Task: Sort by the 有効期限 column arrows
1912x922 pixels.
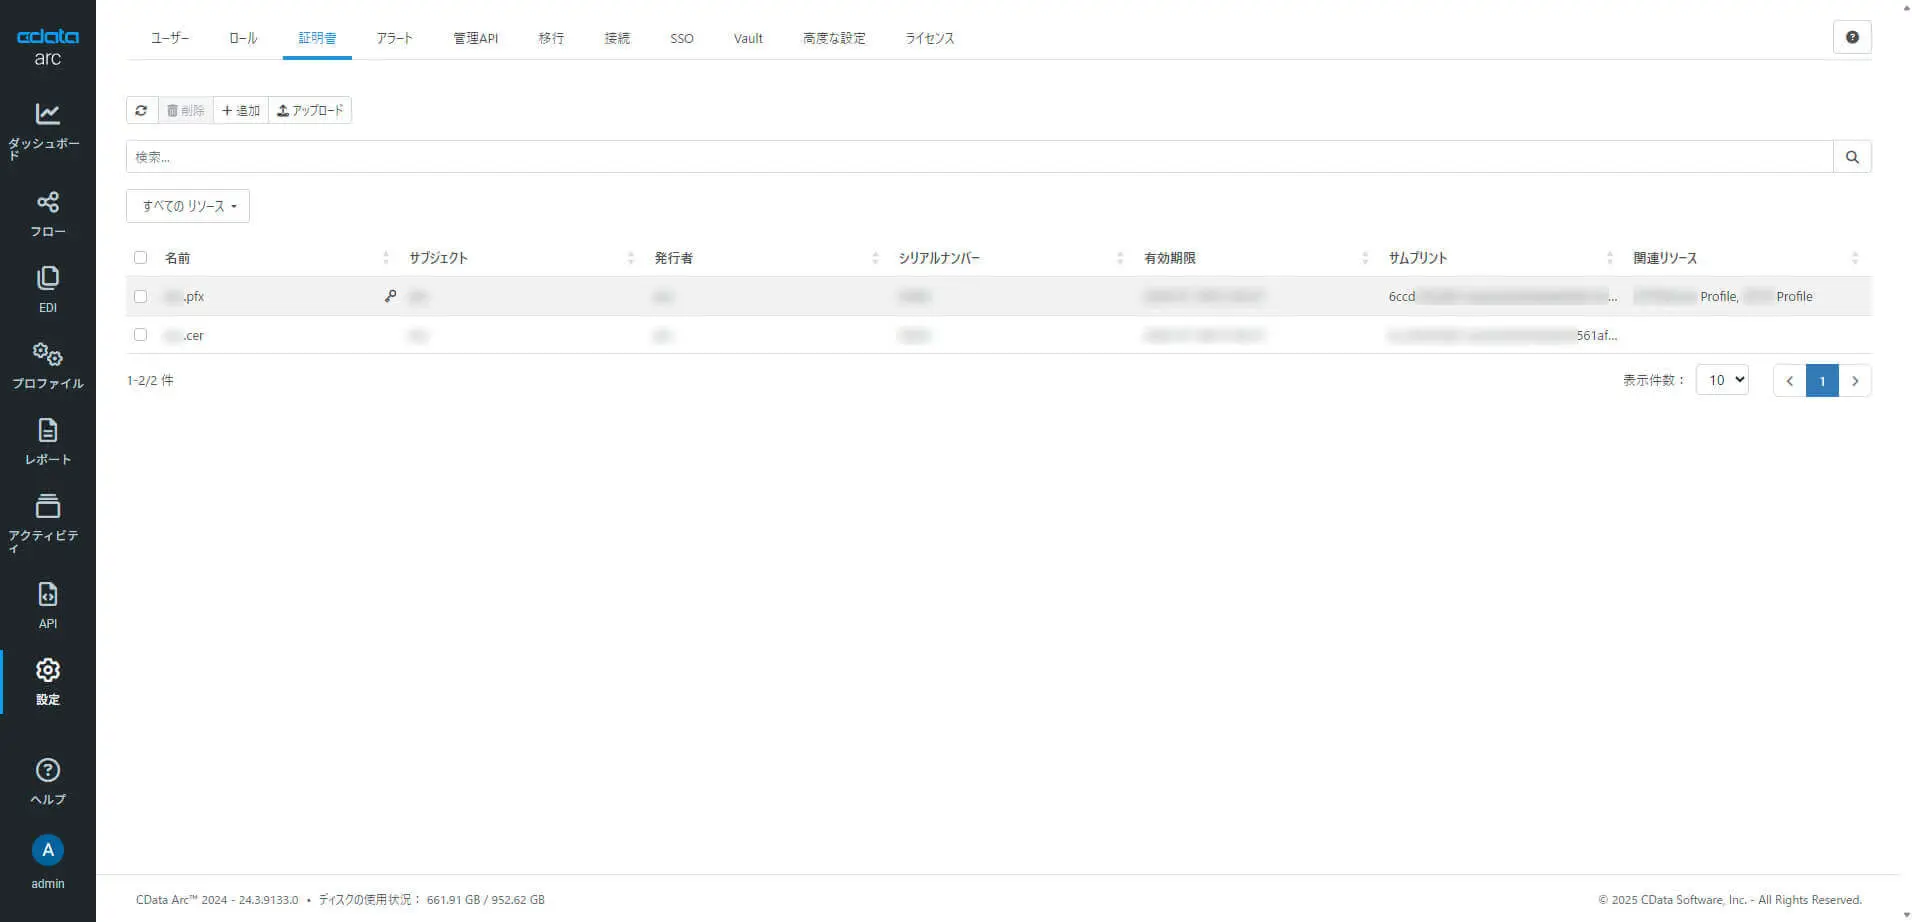Action: [1364, 258]
